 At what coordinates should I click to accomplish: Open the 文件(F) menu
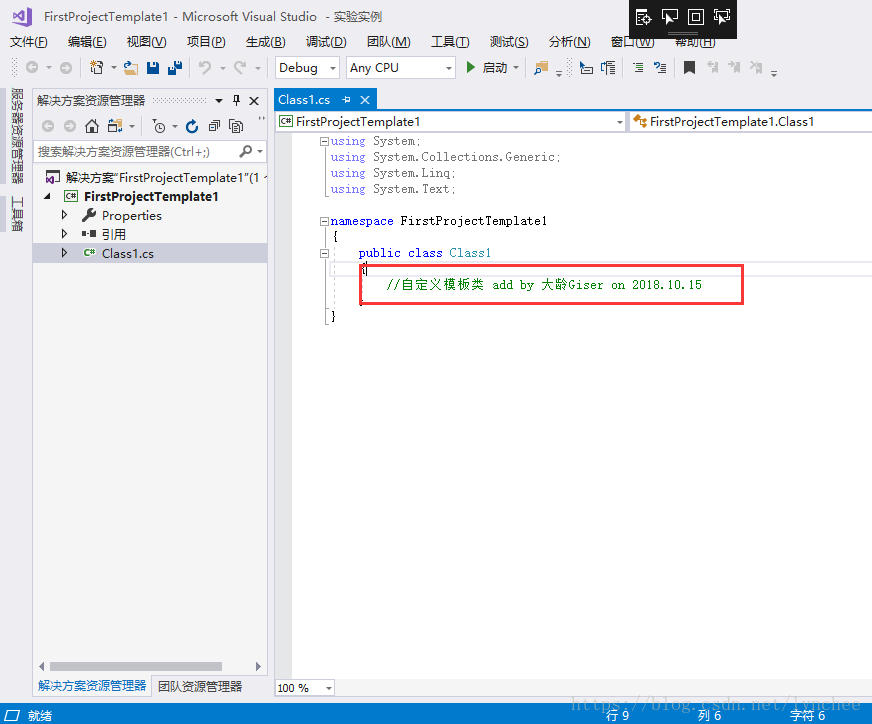coord(28,42)
